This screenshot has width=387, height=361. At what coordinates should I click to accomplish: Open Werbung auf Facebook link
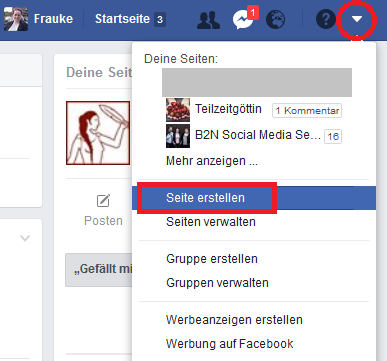[230, 344]
